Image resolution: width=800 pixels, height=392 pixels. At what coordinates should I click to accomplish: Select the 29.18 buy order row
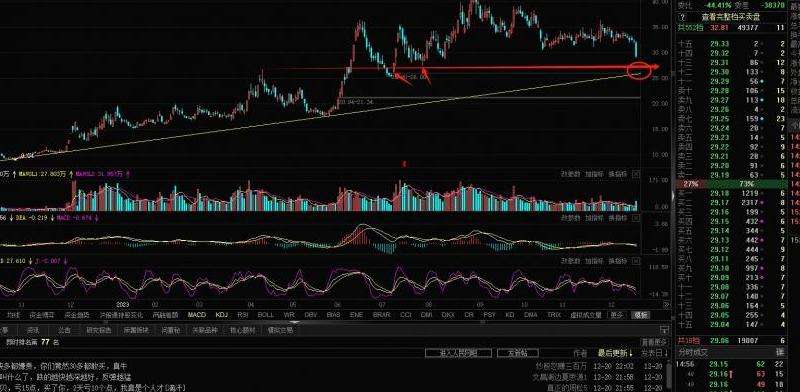click(731, 193)
